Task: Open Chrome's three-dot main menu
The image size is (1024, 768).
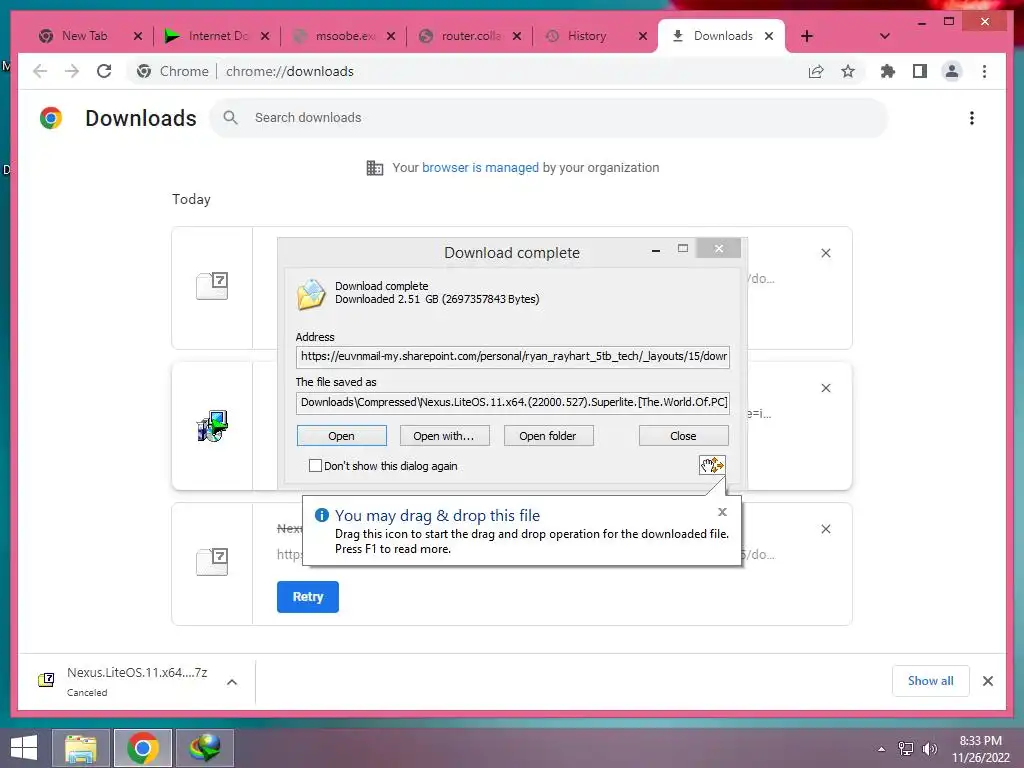Action: point(984,71)
